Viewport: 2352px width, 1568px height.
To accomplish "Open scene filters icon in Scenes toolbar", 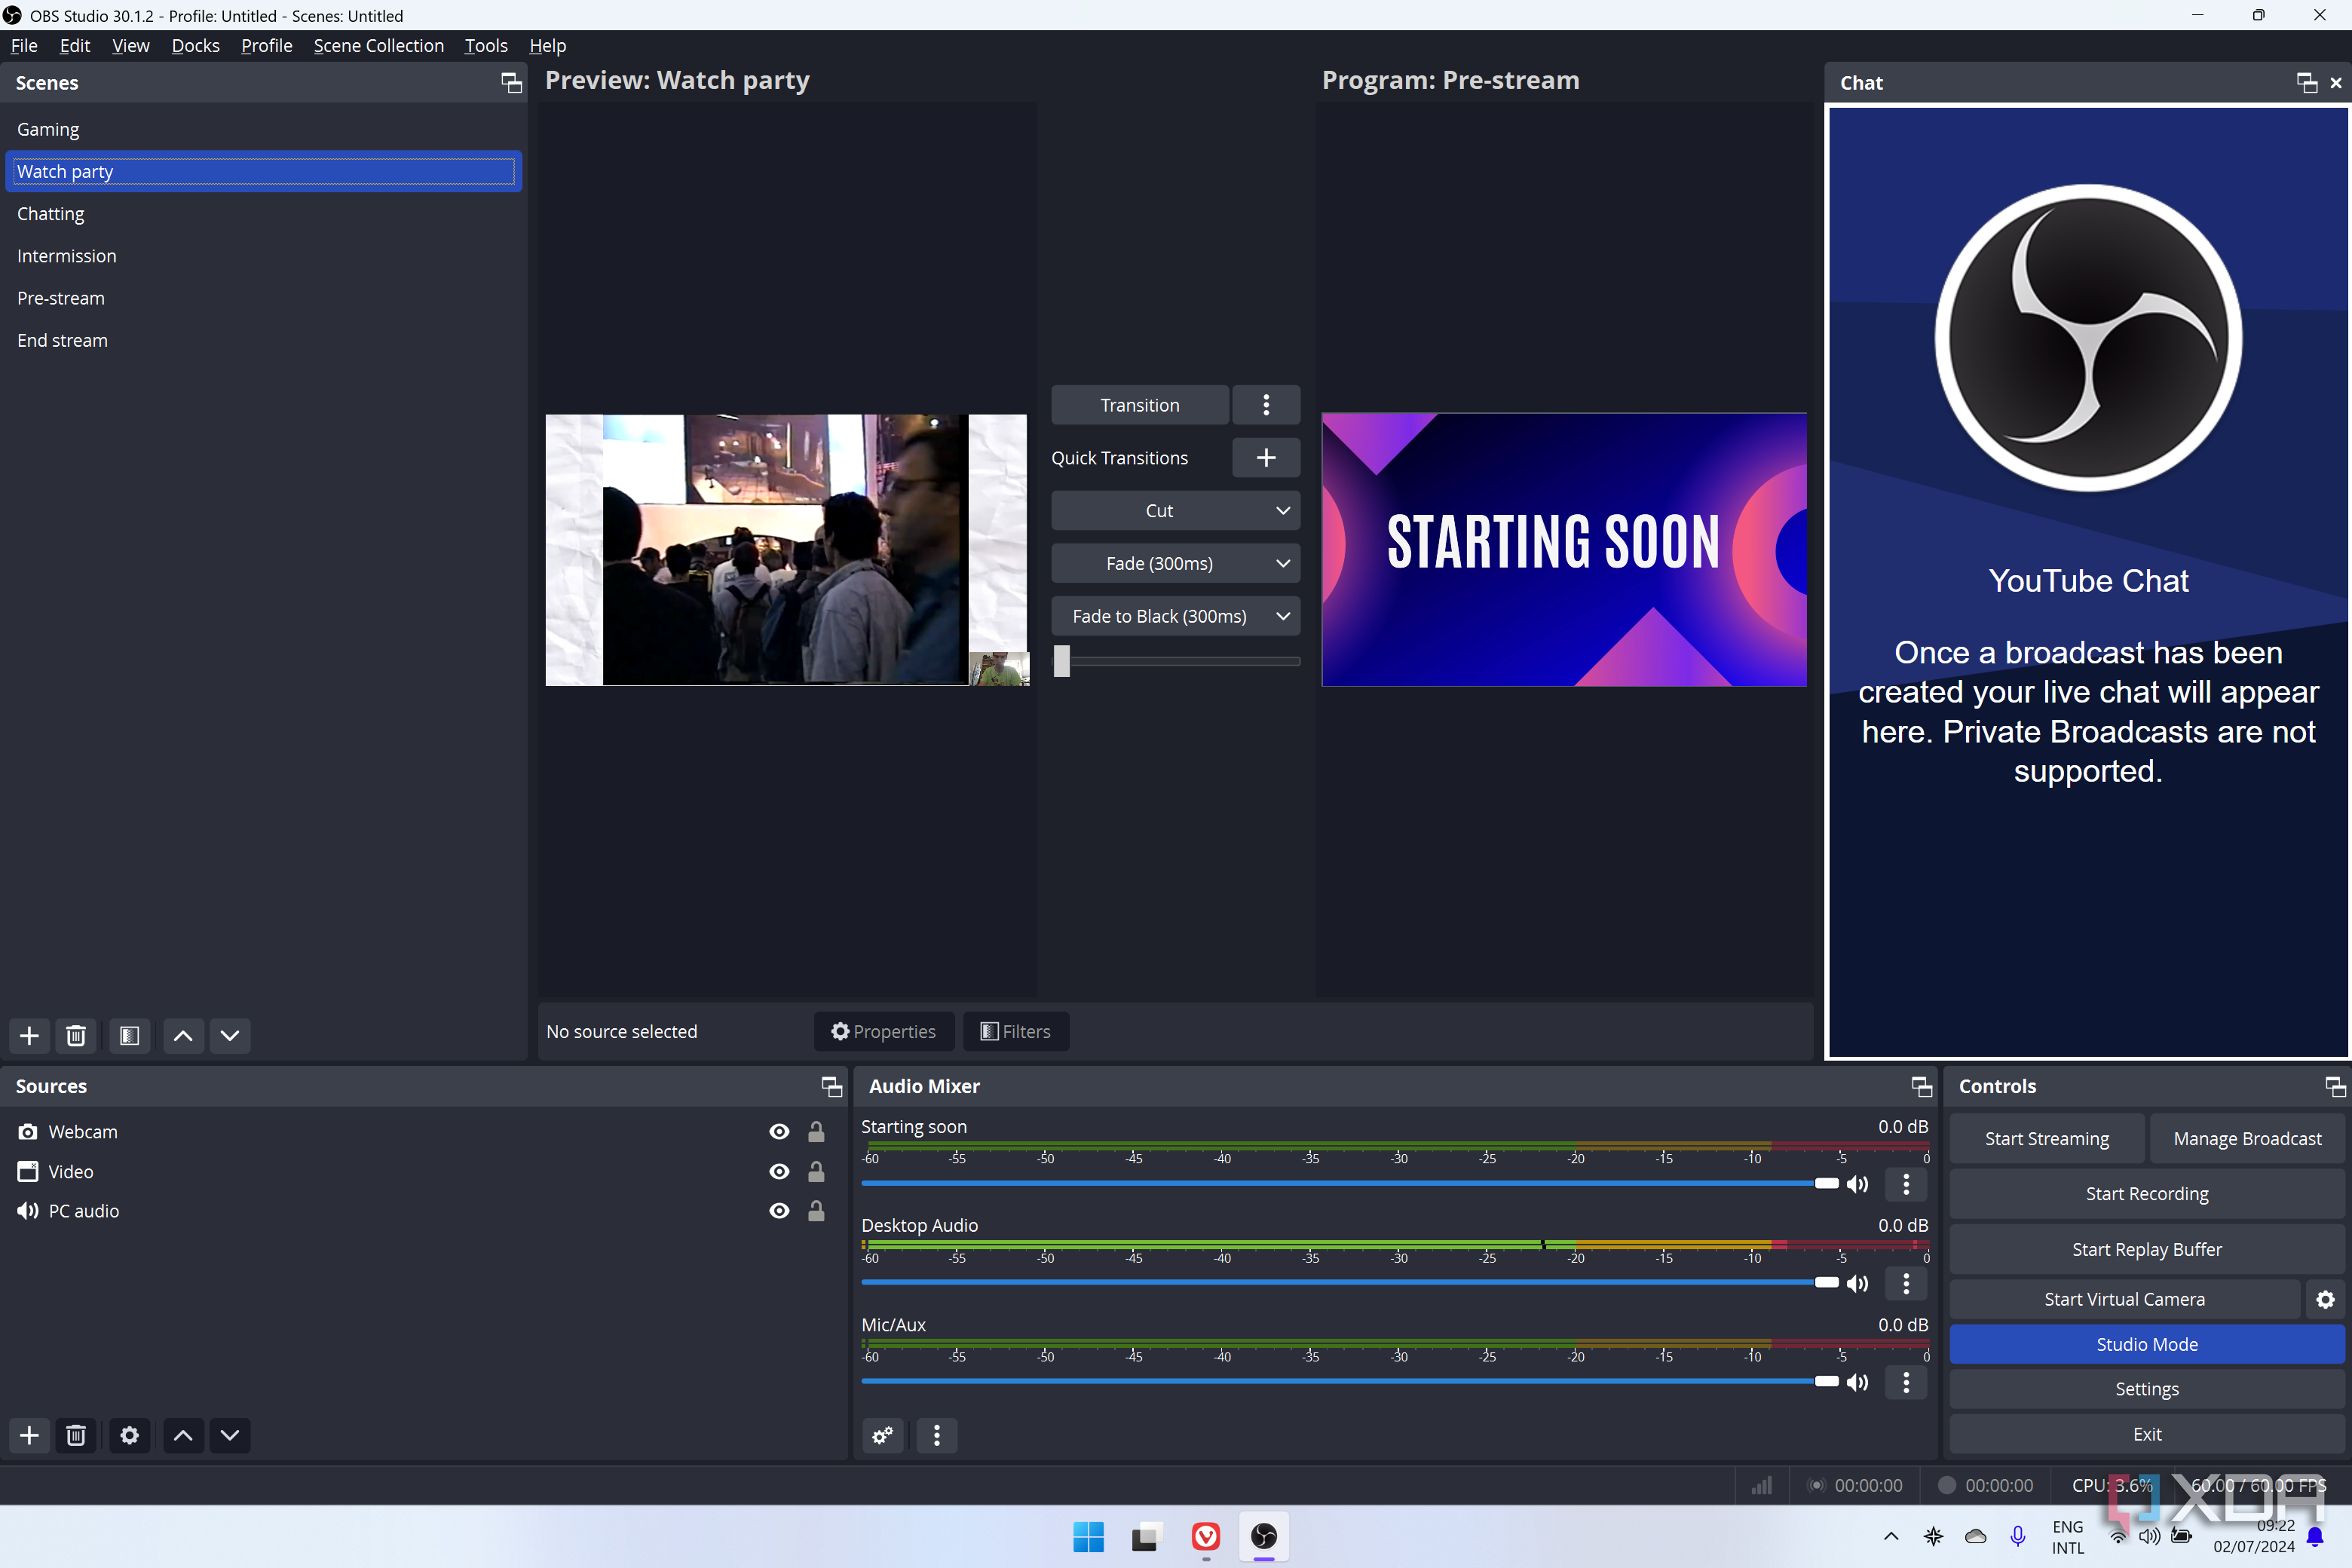I will click(129, 1035).
